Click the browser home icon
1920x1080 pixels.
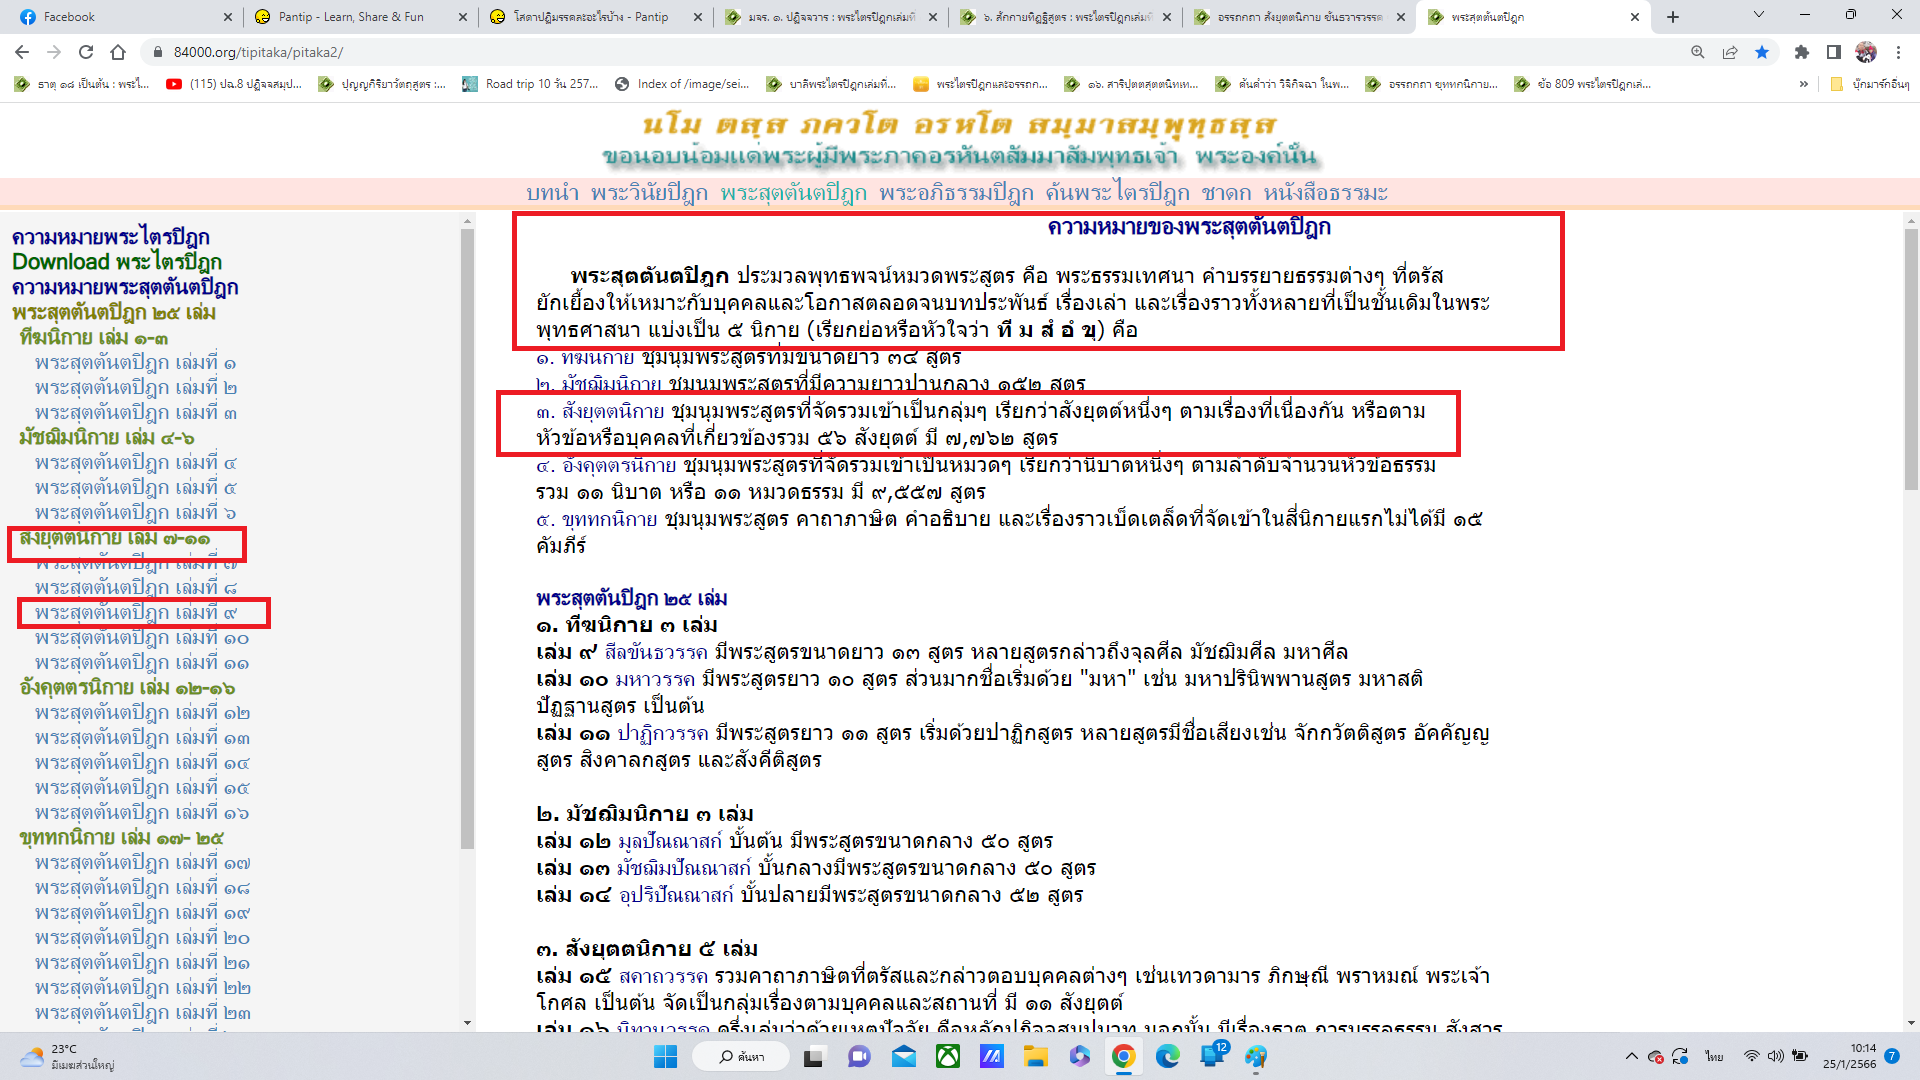click(x=118, y=52)
